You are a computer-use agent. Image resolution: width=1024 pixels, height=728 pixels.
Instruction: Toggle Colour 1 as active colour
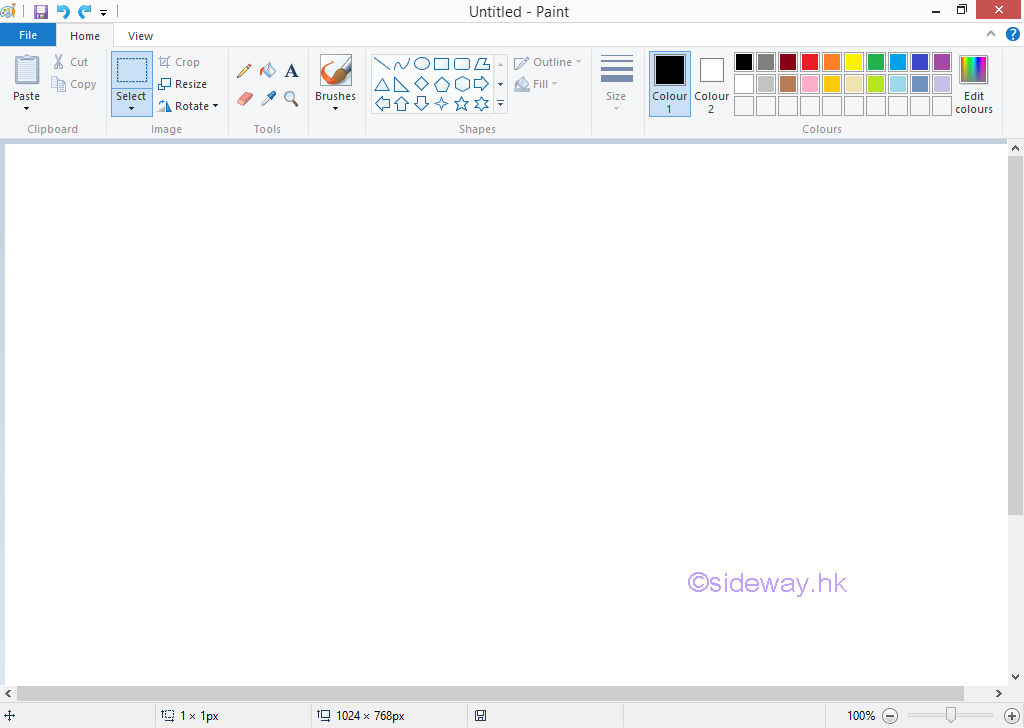click(669, 83)
